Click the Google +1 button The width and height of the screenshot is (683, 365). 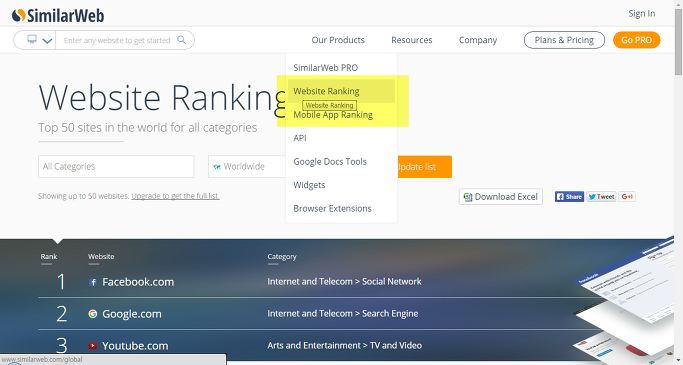(627, 197)
